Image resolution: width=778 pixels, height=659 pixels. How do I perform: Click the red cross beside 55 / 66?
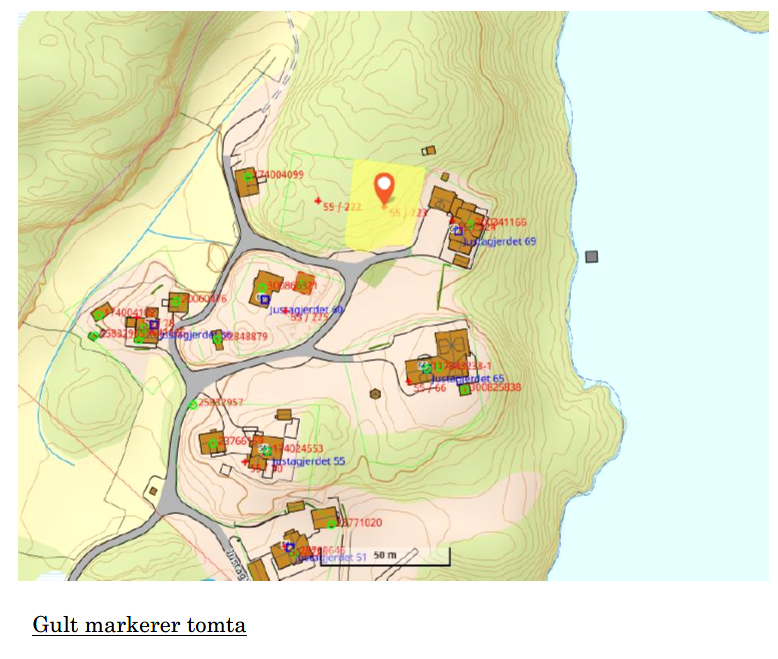(409, 382)
